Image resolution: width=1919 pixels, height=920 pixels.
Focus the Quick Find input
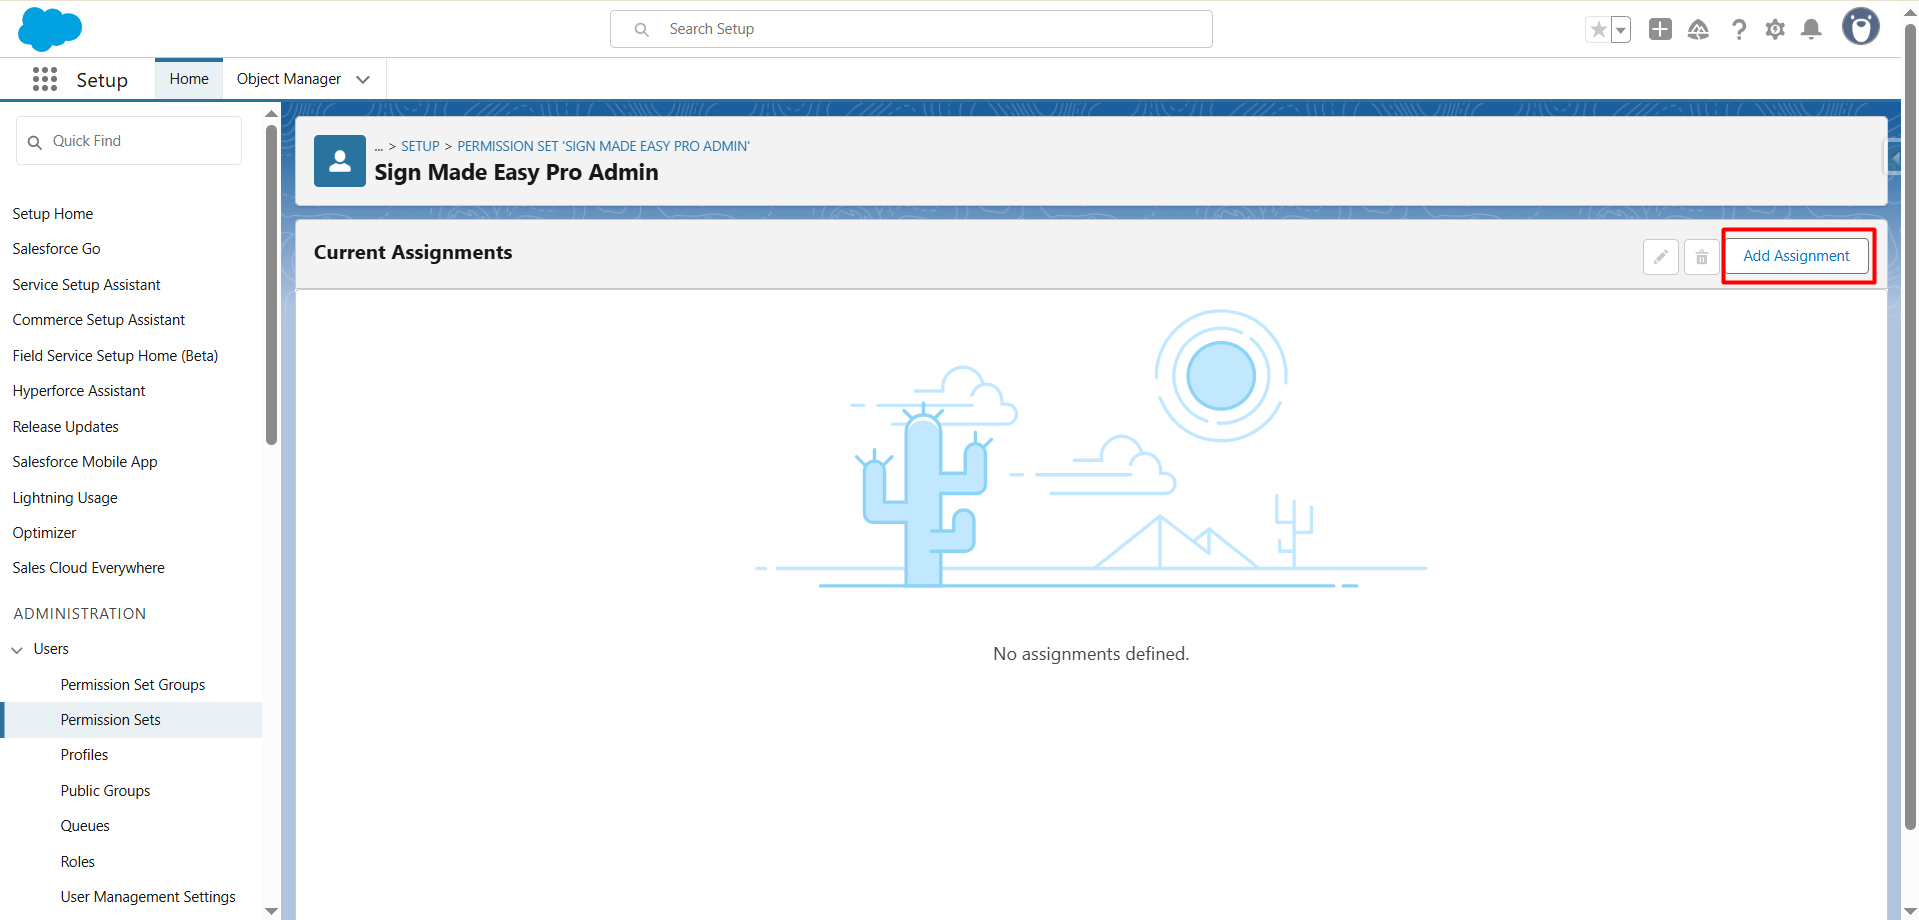click(129, 141)
